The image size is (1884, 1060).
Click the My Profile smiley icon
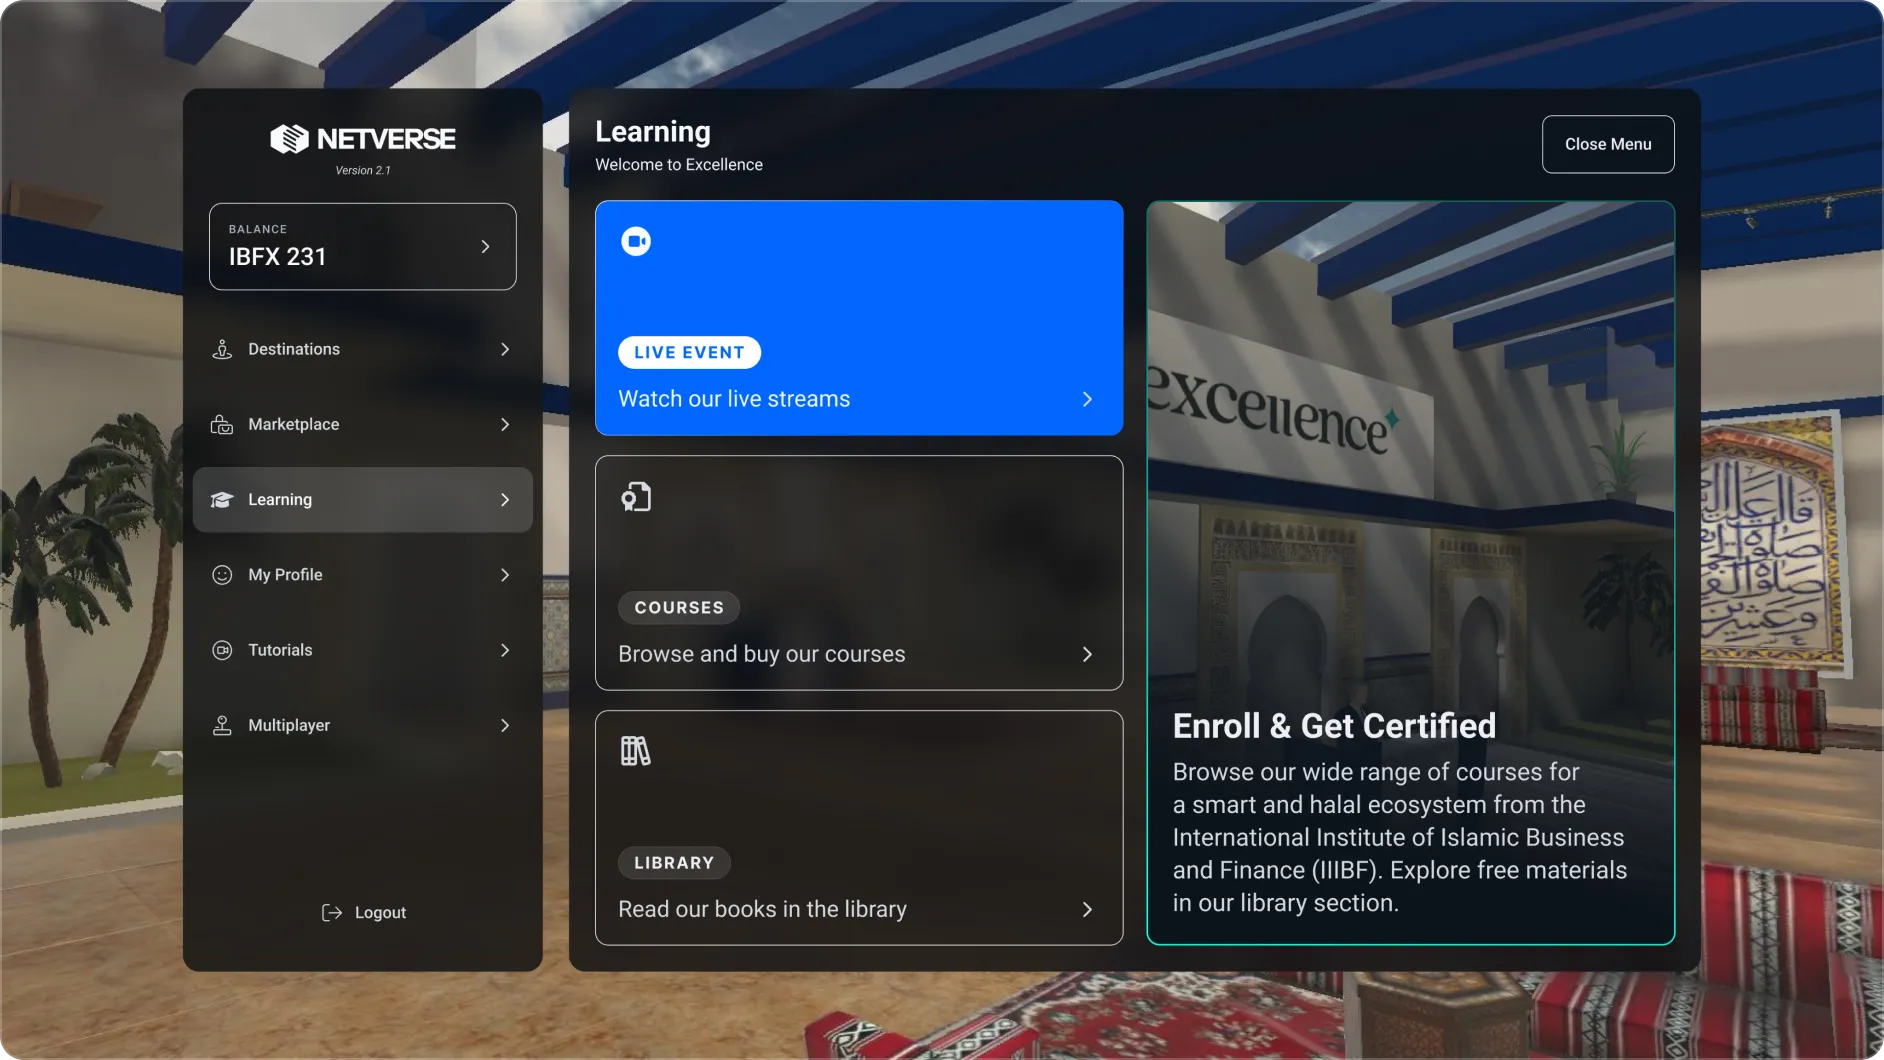pyautogui.click(x=222, y=575)
